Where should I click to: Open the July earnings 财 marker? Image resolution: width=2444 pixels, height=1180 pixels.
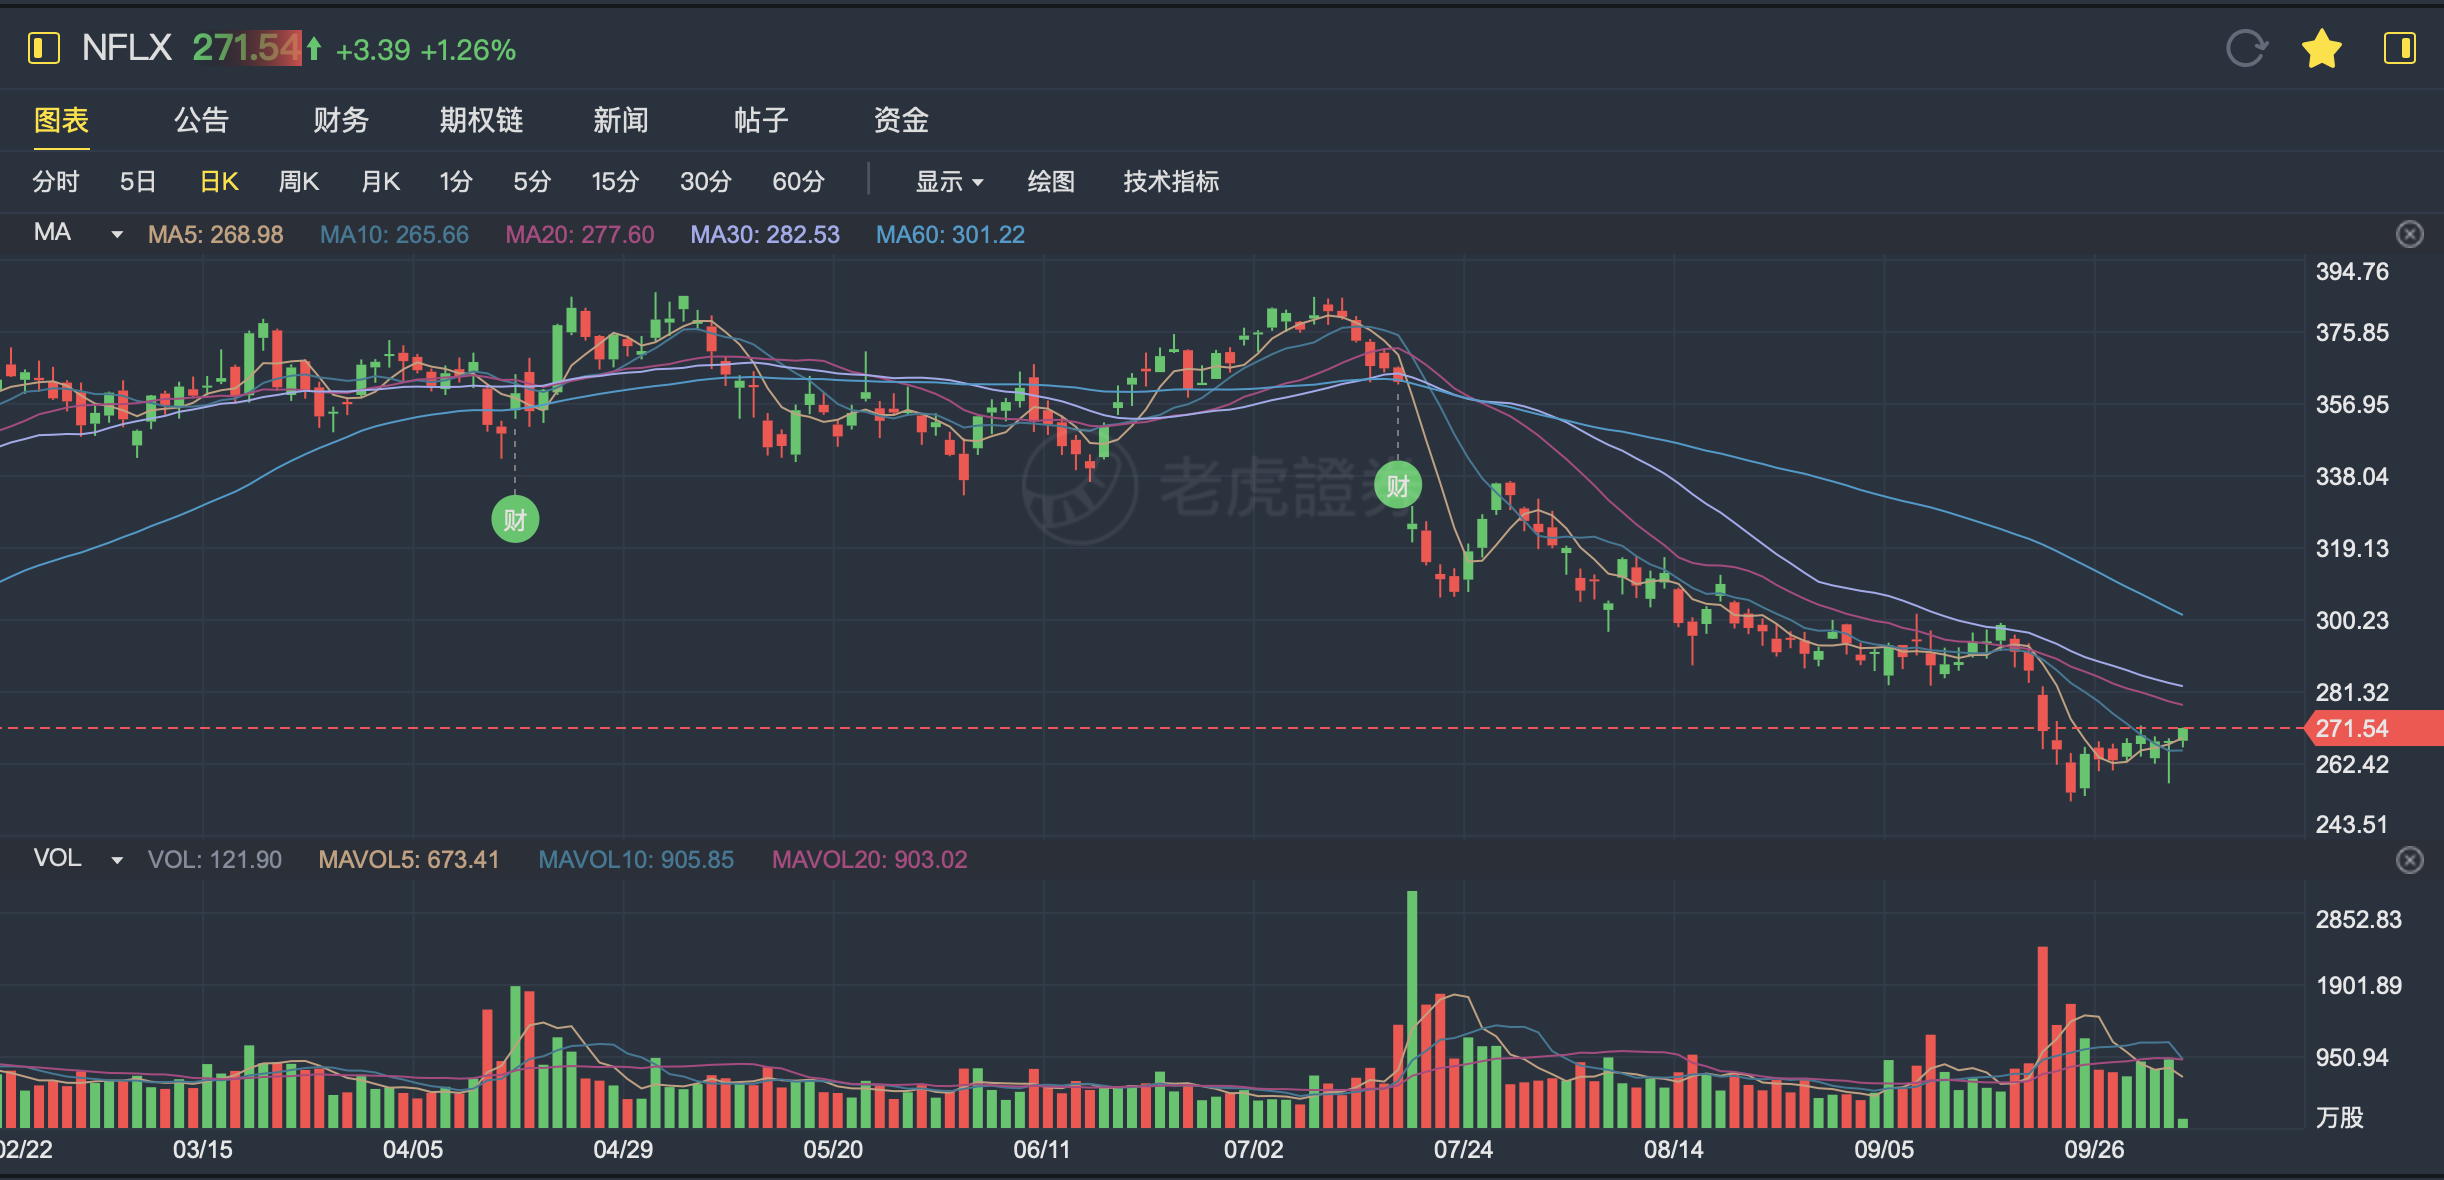tap(1398, 486)
